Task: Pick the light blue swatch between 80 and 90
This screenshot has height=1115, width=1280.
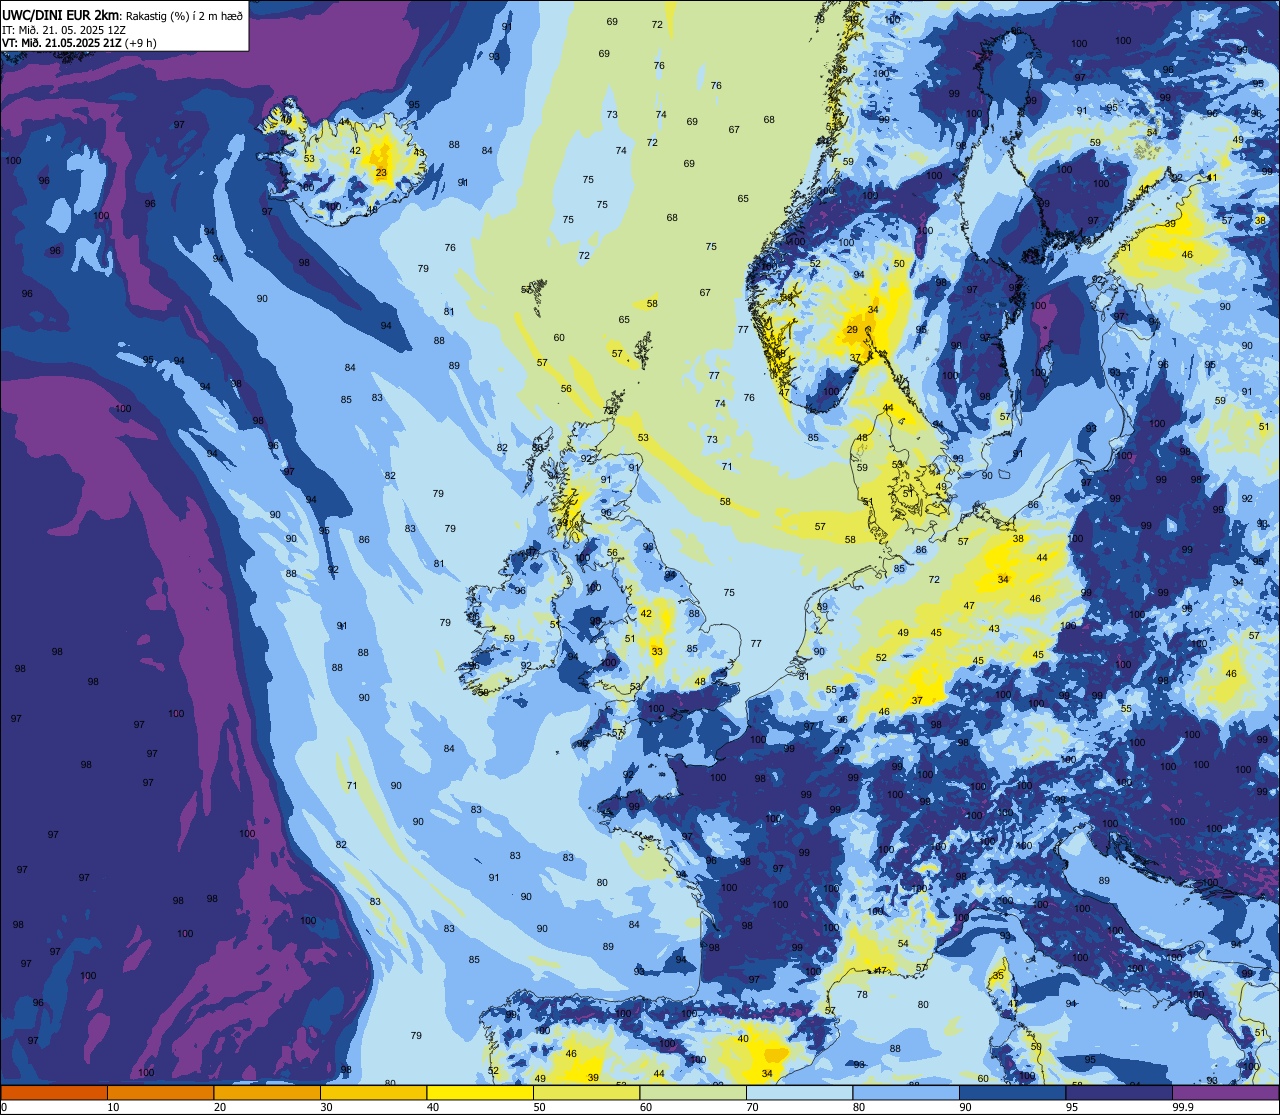Action: pos(906,1093)
